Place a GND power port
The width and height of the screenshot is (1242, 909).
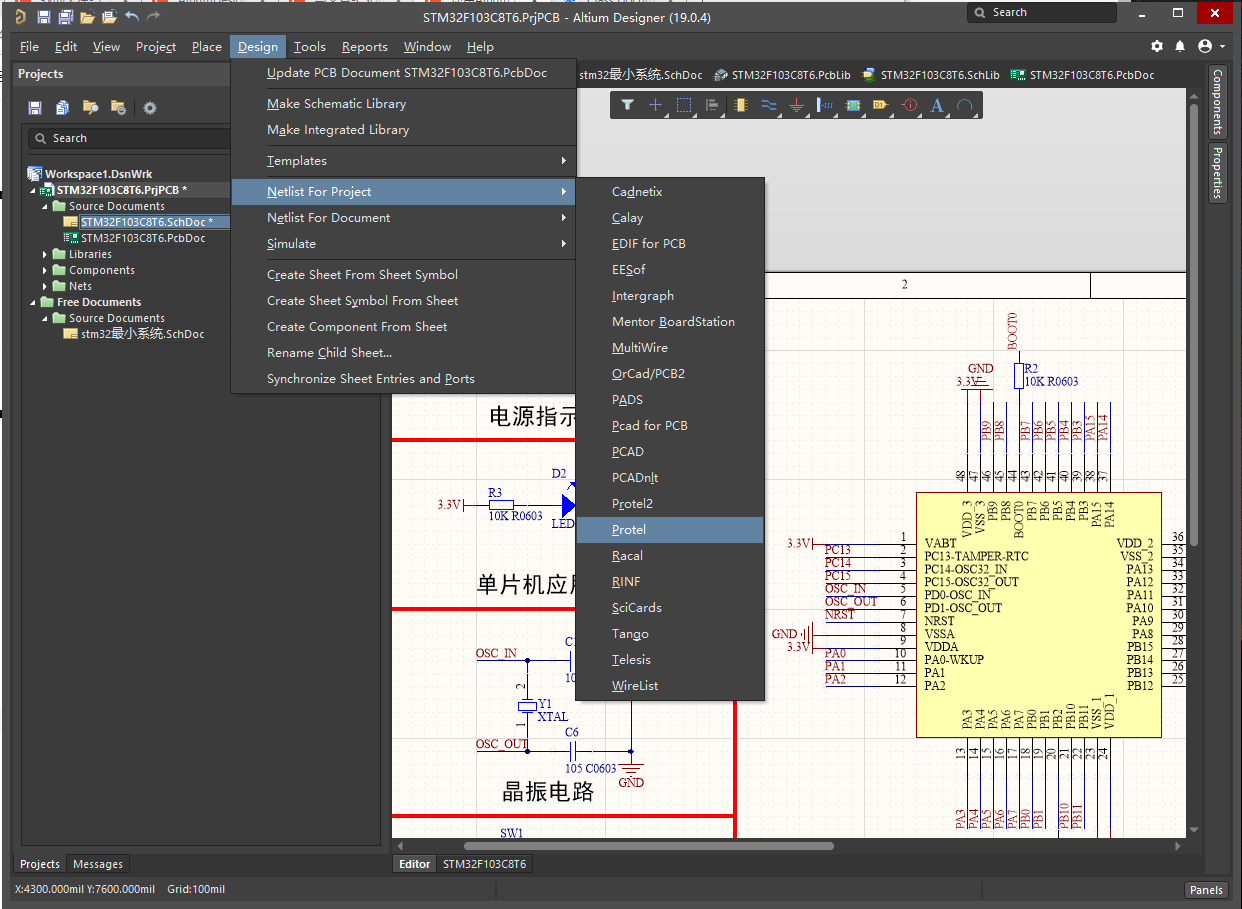796,105
